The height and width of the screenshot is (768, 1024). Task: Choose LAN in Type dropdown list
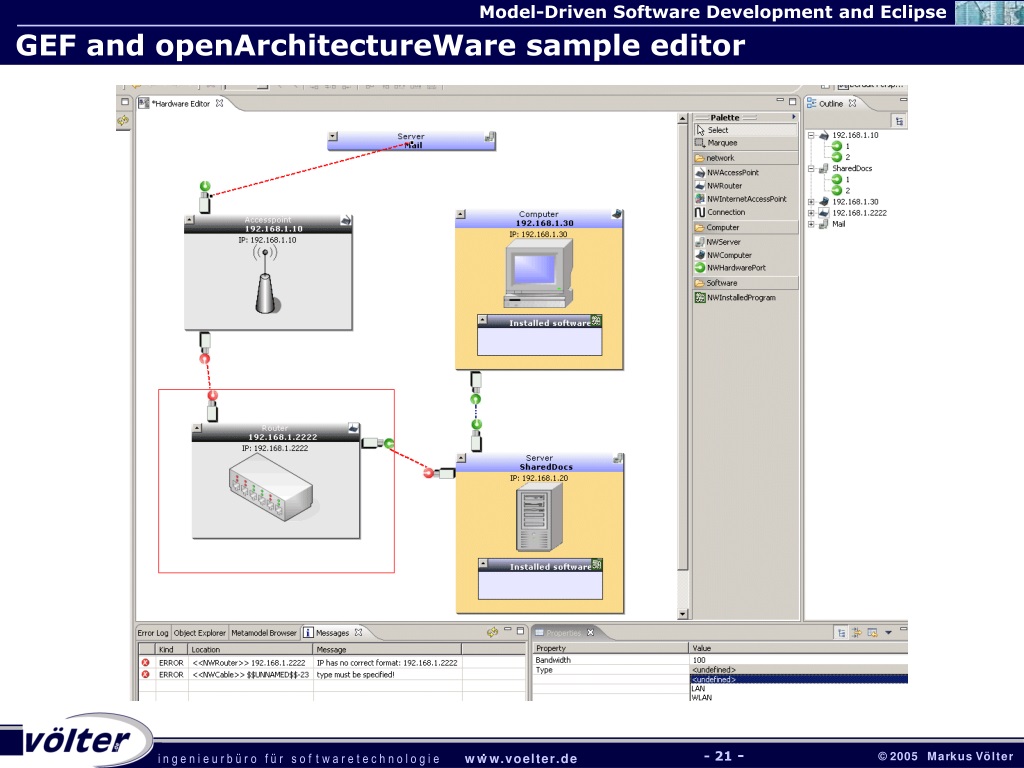tap(799, 688)
